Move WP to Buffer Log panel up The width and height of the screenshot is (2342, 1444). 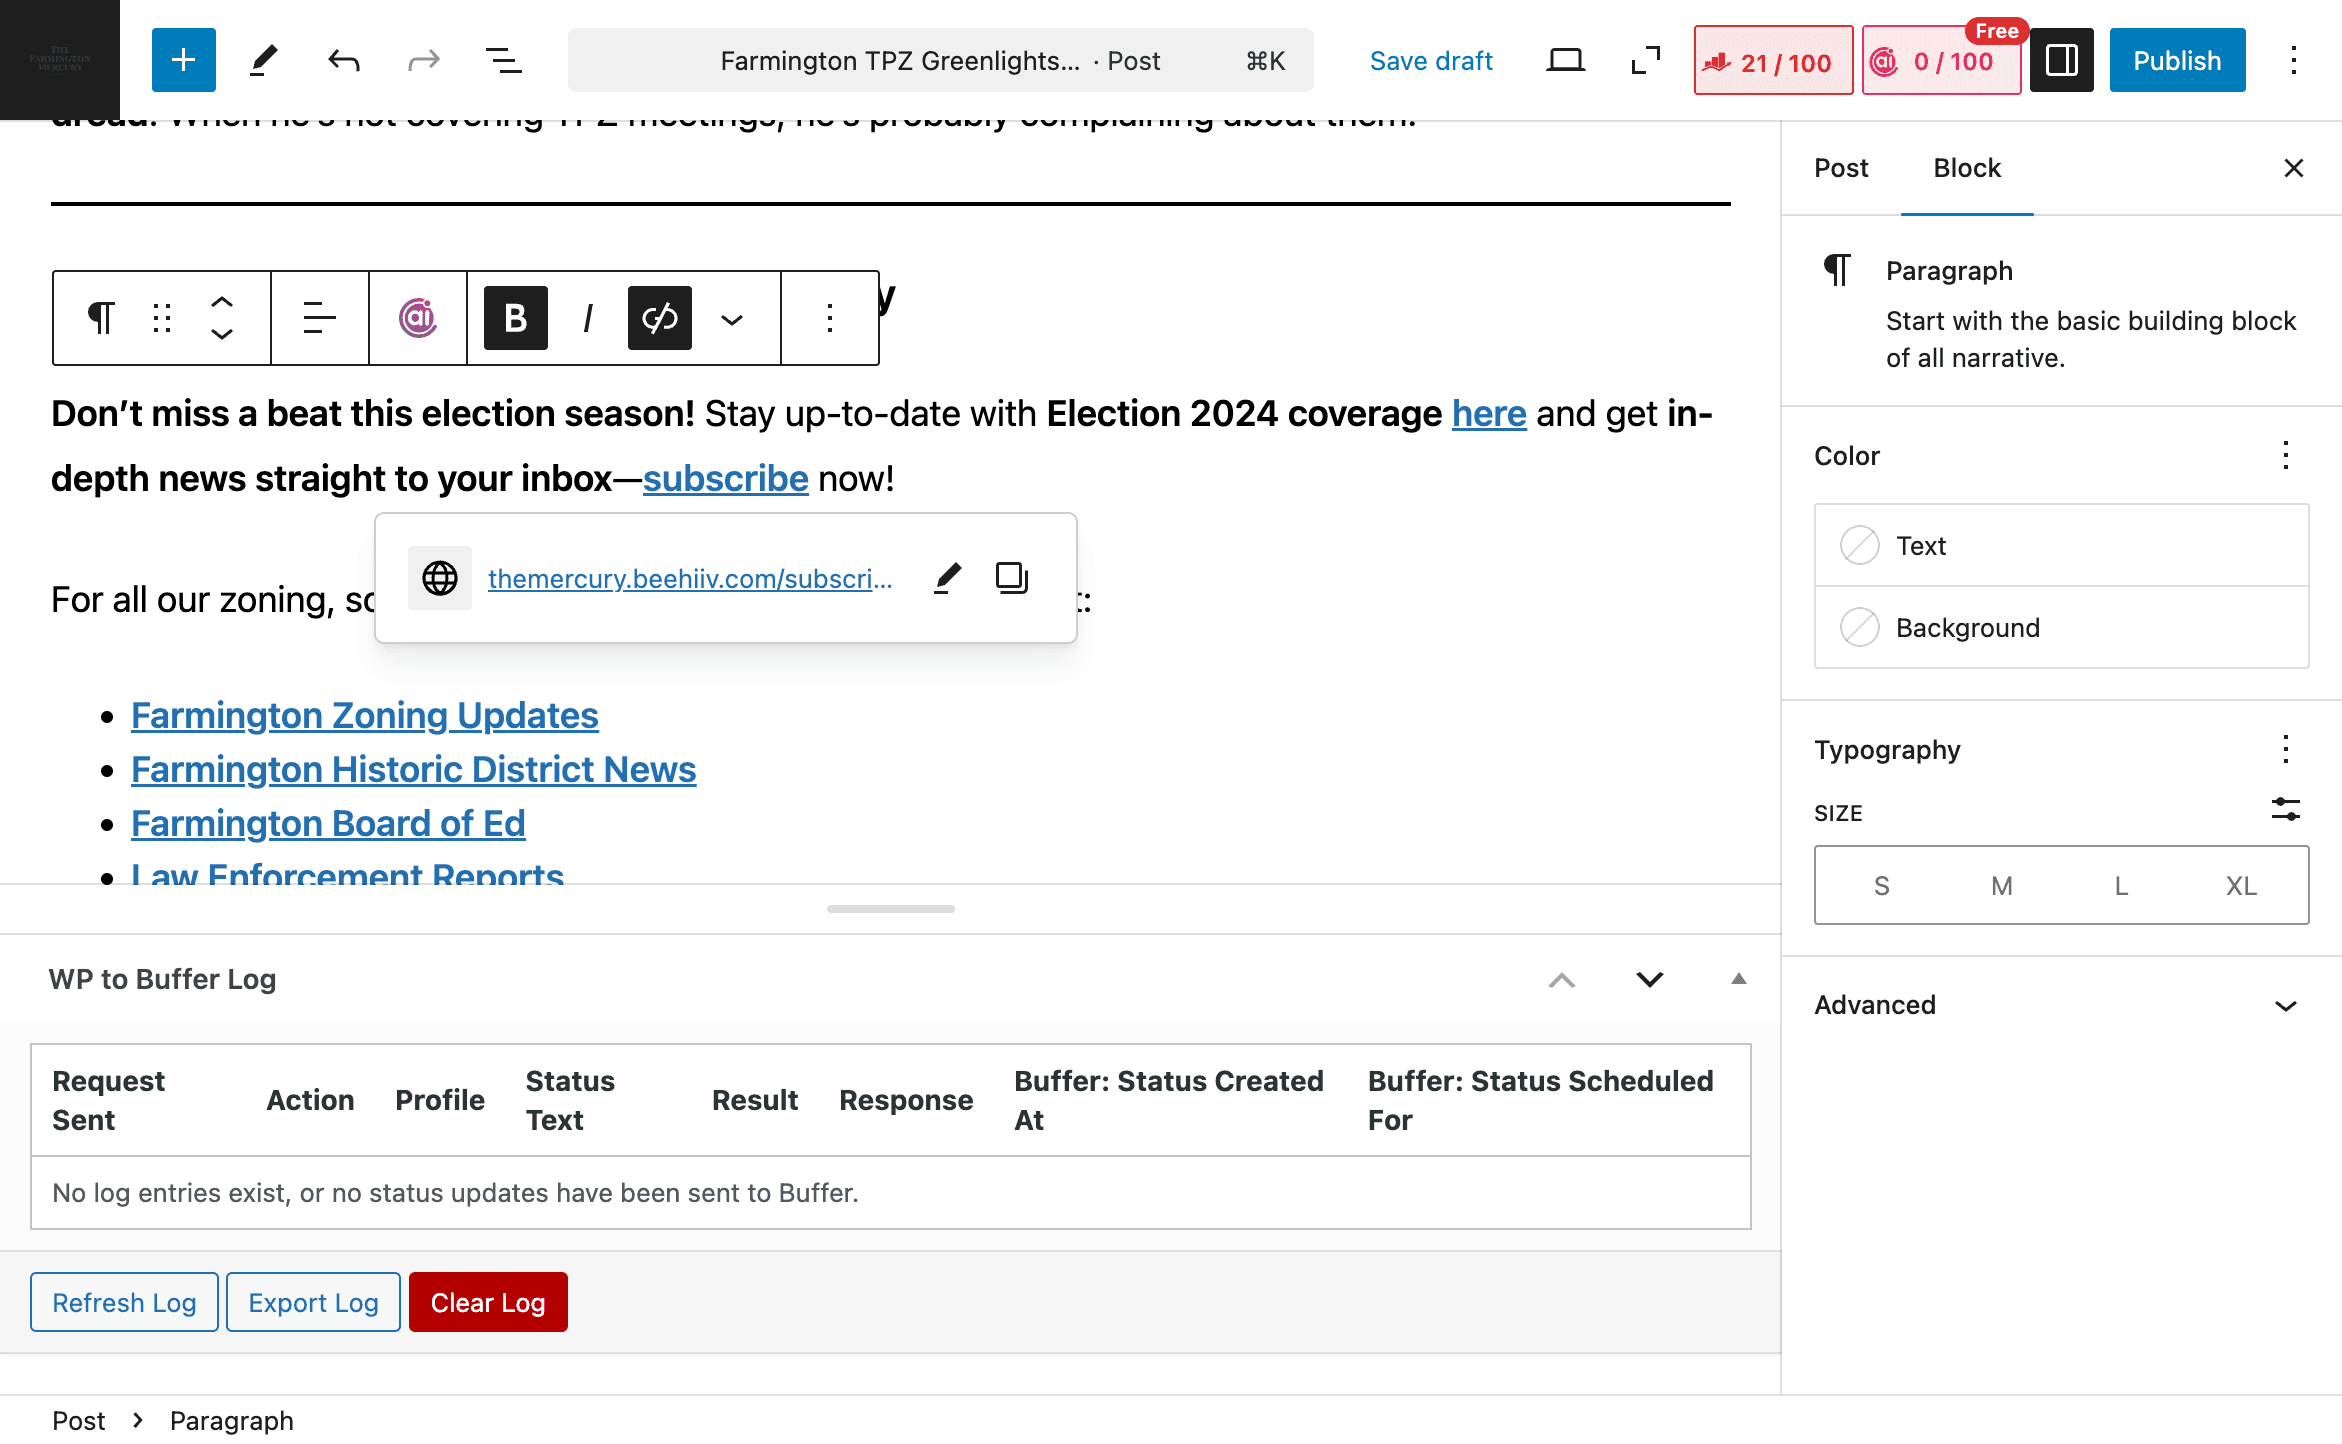(1562, 980)
